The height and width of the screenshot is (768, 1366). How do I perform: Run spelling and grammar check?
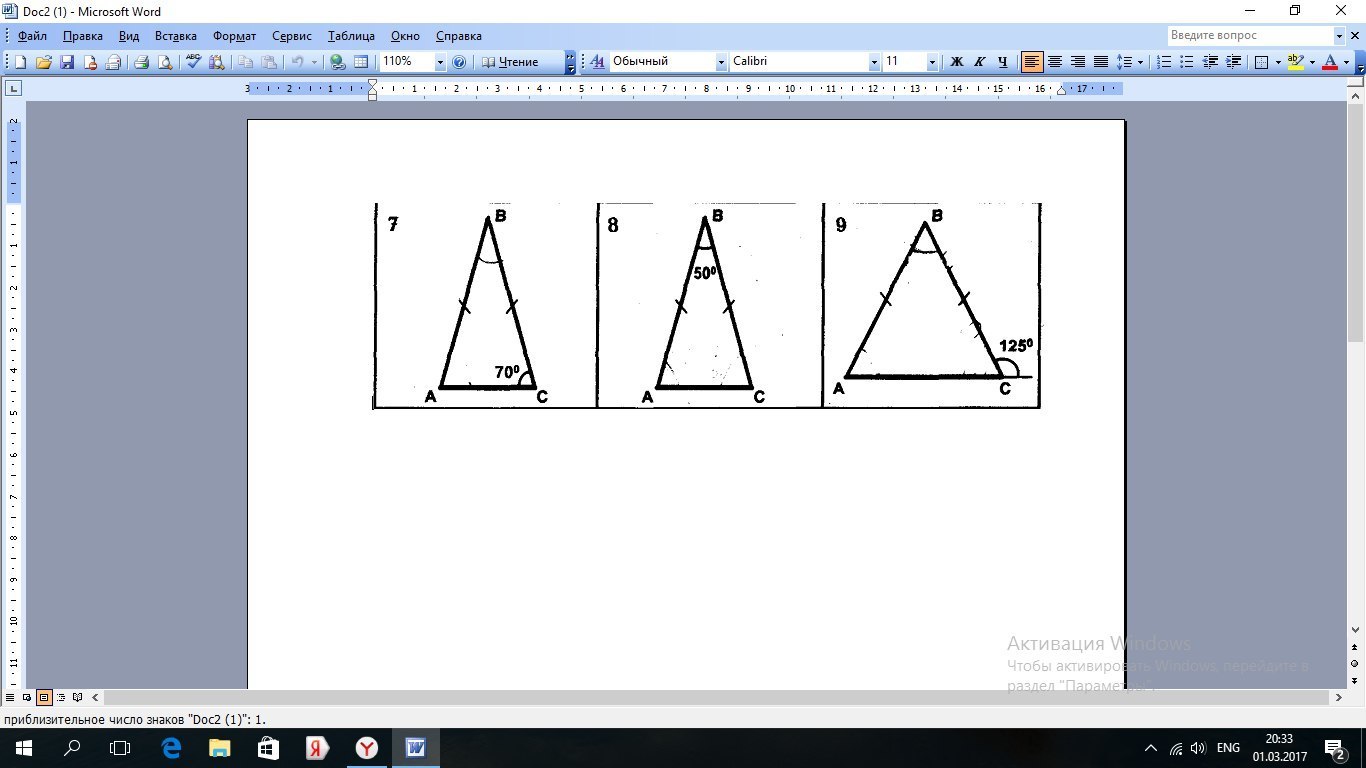pyautogui.click(x=192, y=61)
